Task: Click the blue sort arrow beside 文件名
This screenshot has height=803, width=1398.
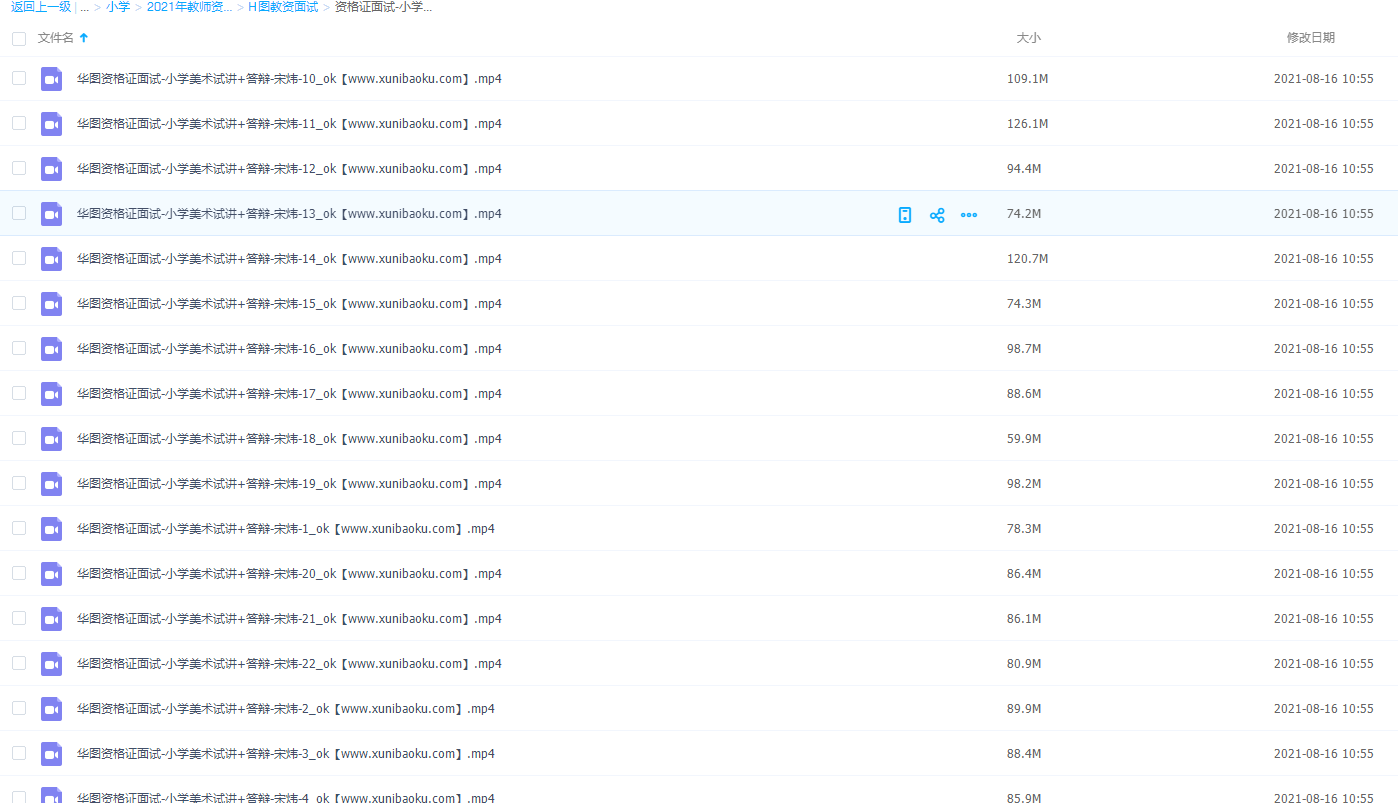Action: (84, 38)
